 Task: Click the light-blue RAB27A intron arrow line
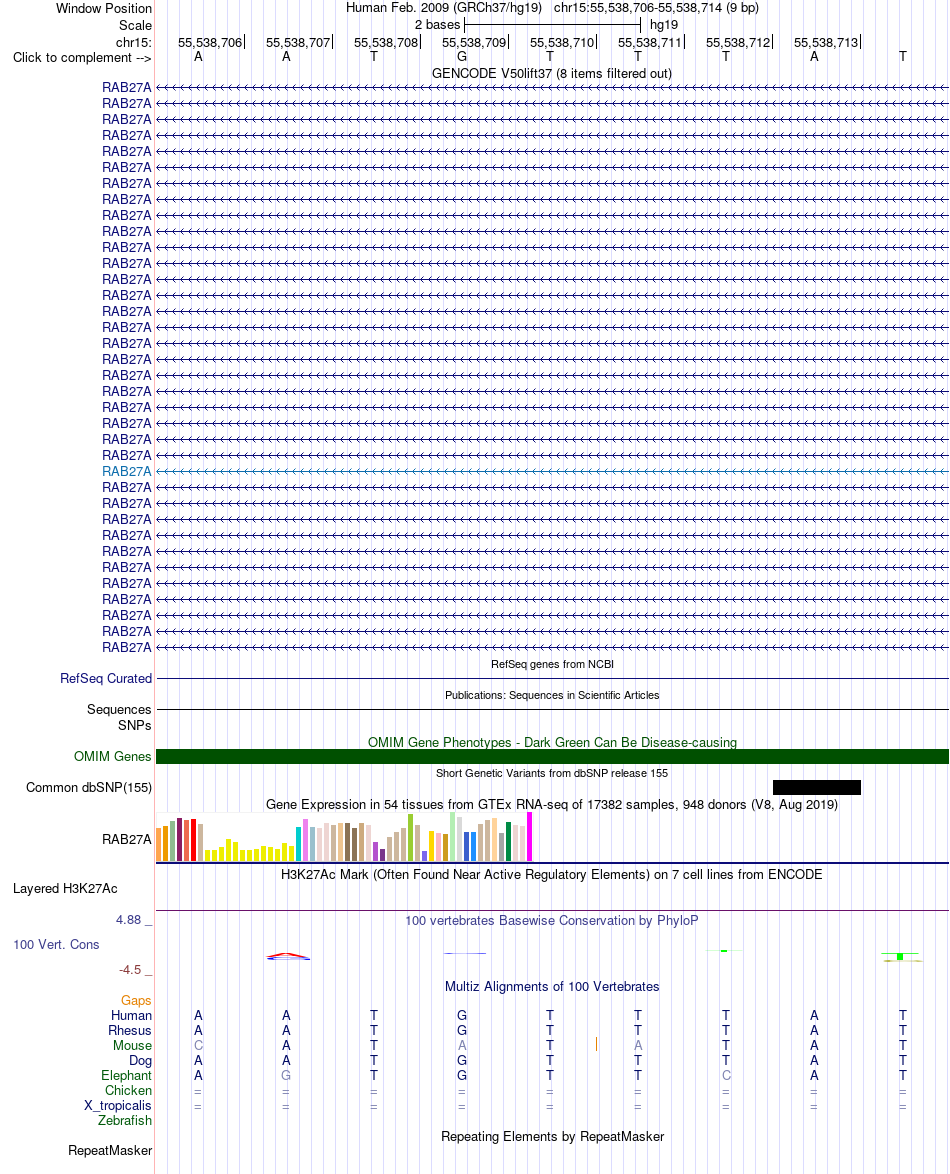point(552,472)
